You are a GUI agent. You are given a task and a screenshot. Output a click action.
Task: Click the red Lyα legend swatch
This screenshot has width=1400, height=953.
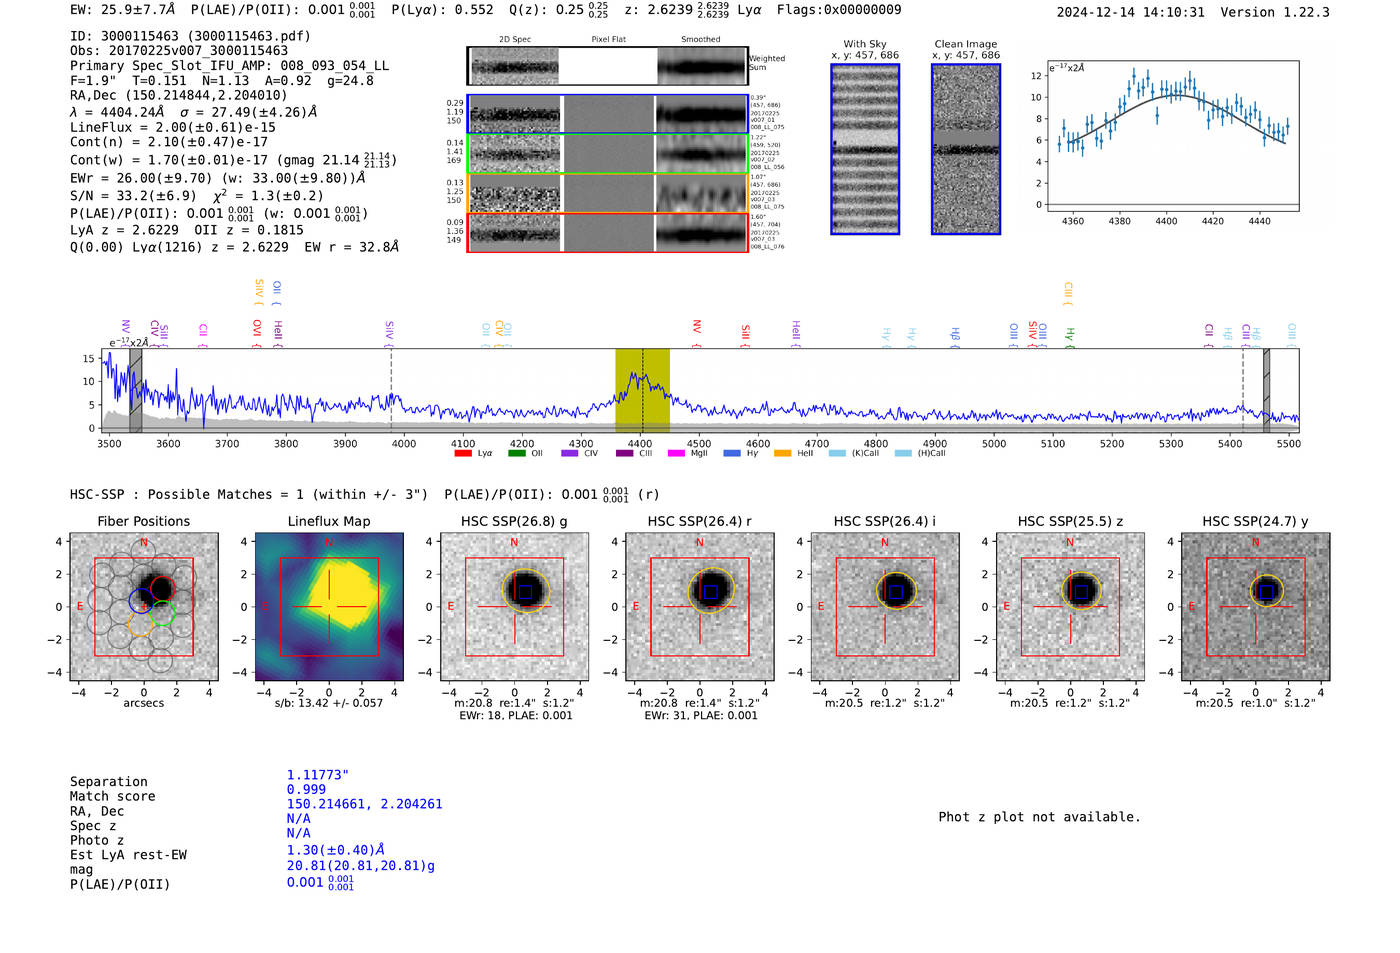point(462,454)
